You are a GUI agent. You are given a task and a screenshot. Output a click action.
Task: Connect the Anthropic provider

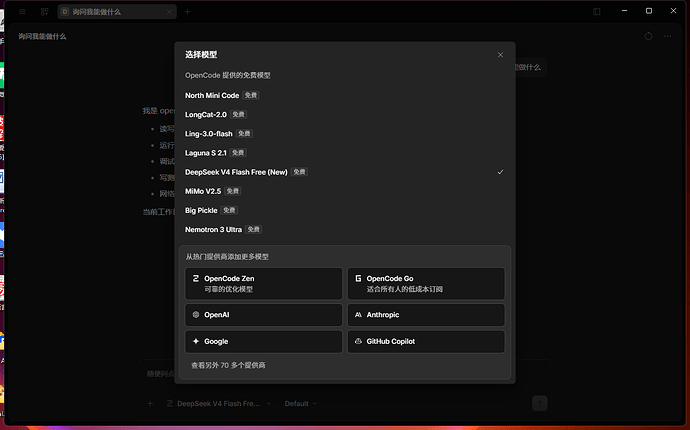point(426,315)
